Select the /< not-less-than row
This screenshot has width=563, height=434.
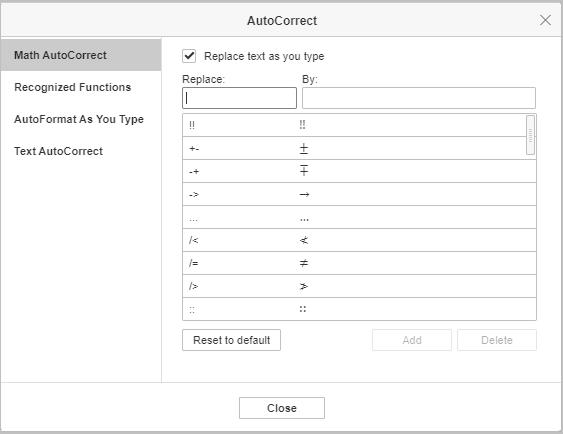[359, 240]
